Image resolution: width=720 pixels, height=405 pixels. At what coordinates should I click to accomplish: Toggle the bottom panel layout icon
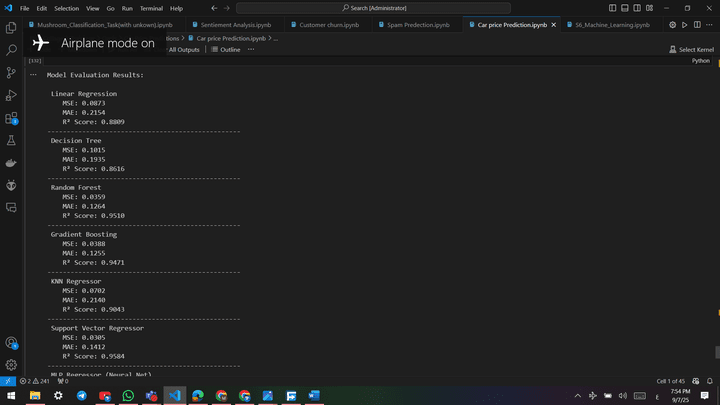[x=625, y=8]
